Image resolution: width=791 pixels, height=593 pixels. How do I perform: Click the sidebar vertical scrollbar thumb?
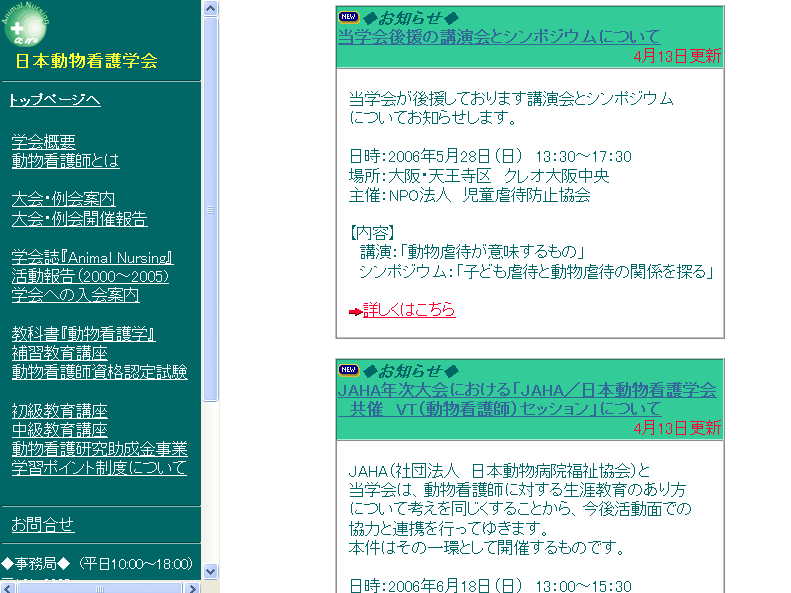(210, 209)
